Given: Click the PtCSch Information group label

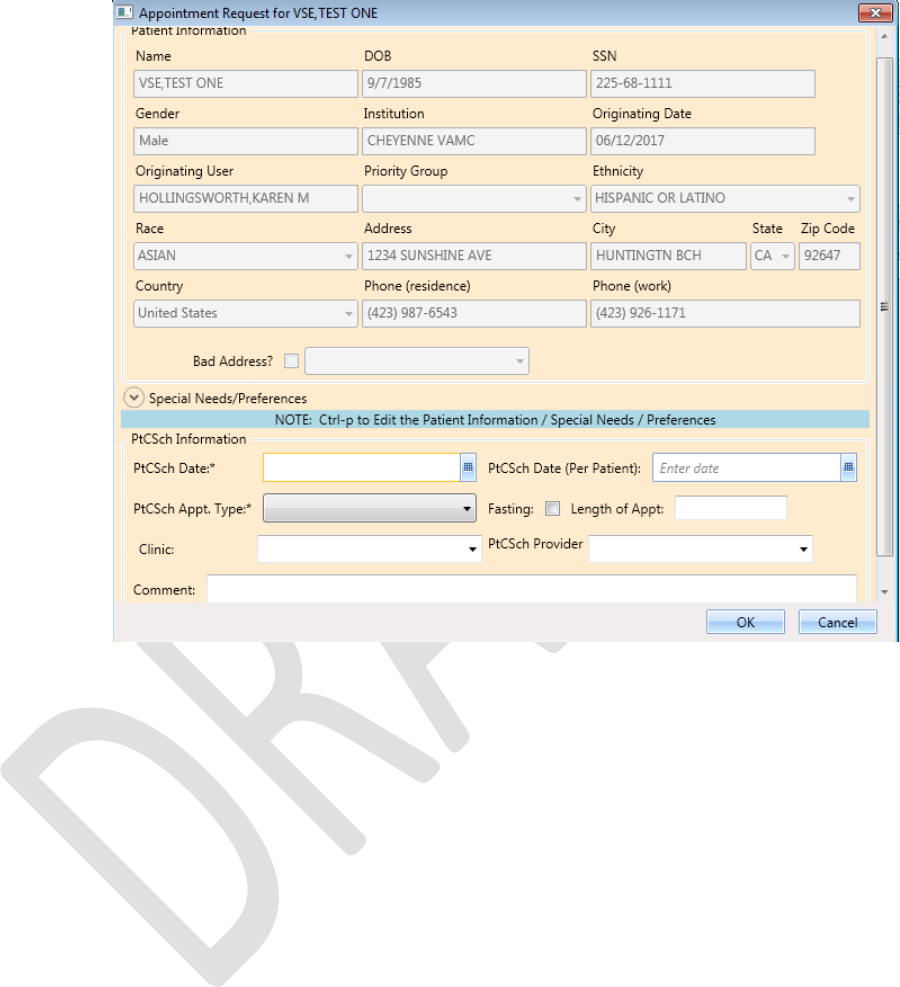Looking at the screenshot, I should tap(188, 439).
